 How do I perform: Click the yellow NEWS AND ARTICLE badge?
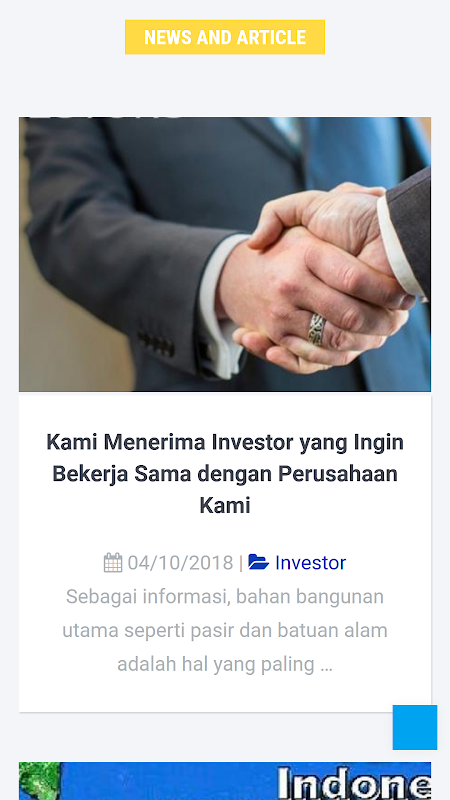[x=225, y=37]
